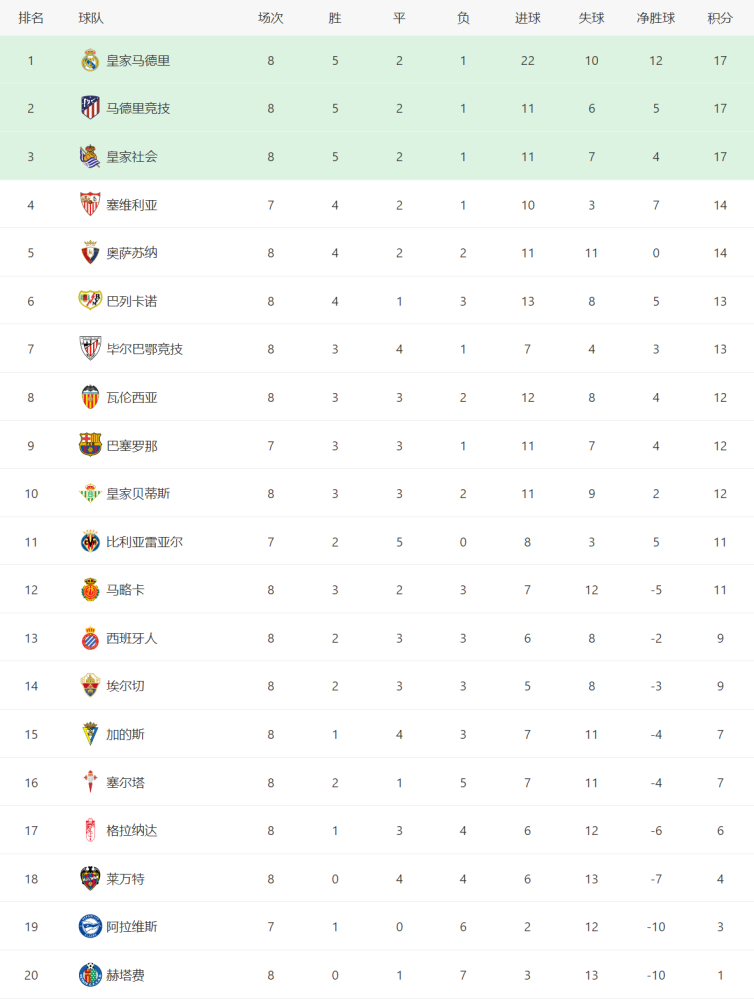
Task: Select the Real Sociedad (皇家社会) logo
Action: [90, 157]
